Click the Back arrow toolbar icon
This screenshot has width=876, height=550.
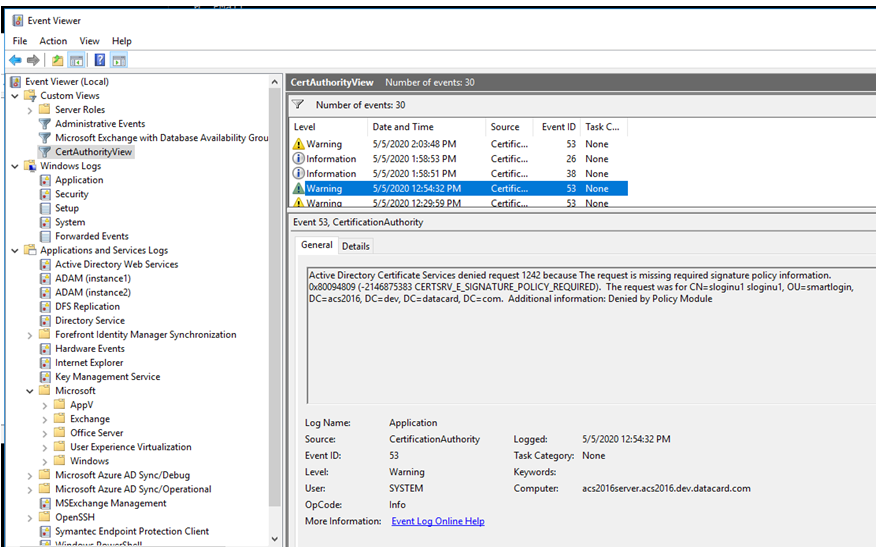tap(15, 60)
